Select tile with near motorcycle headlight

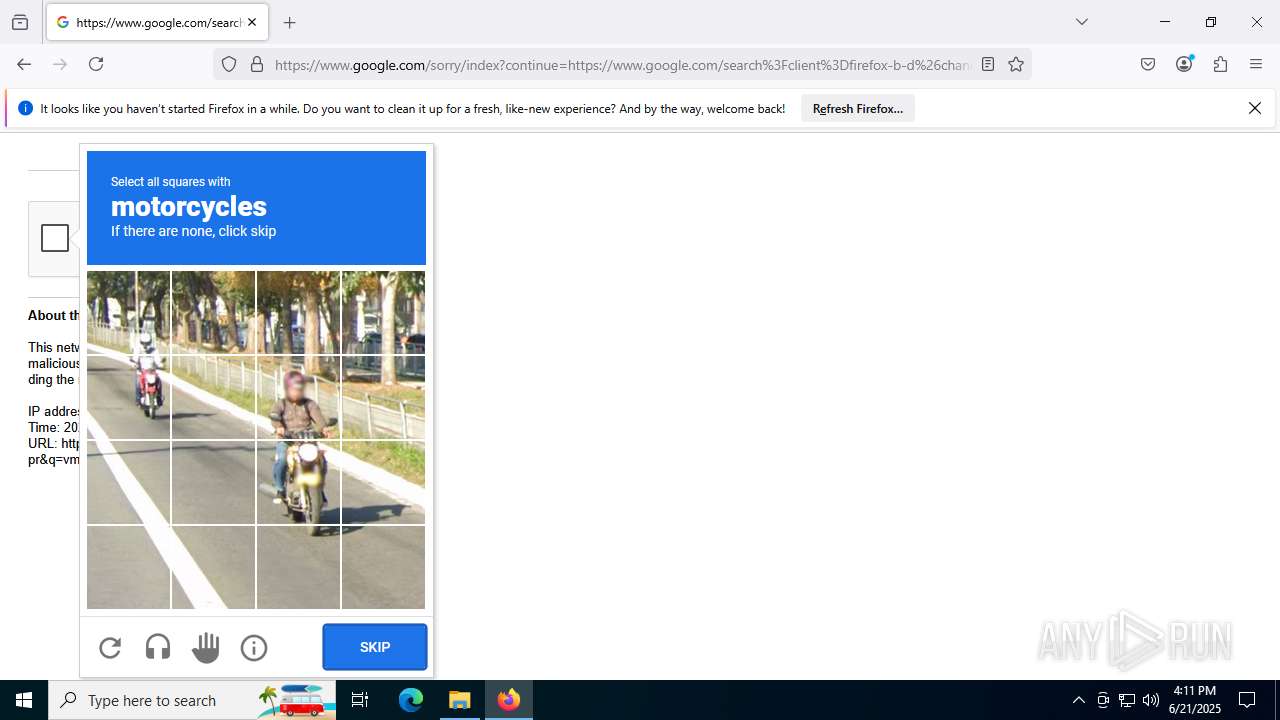298,482
